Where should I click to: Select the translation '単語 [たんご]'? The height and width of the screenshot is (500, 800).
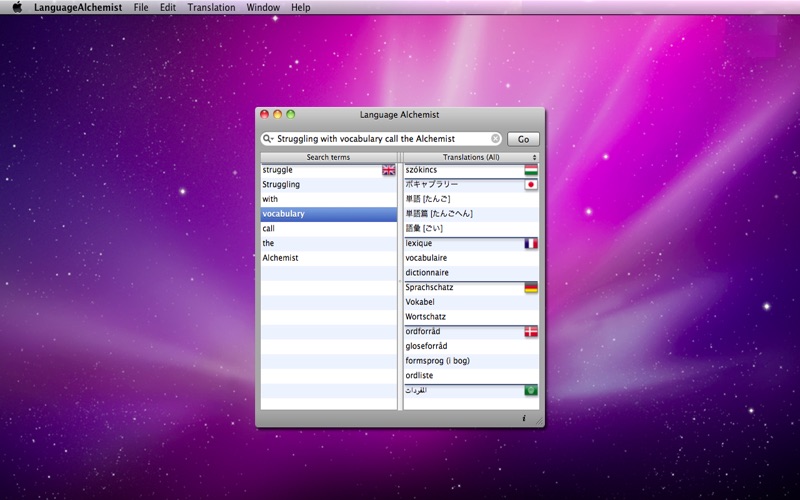point(471,199)
